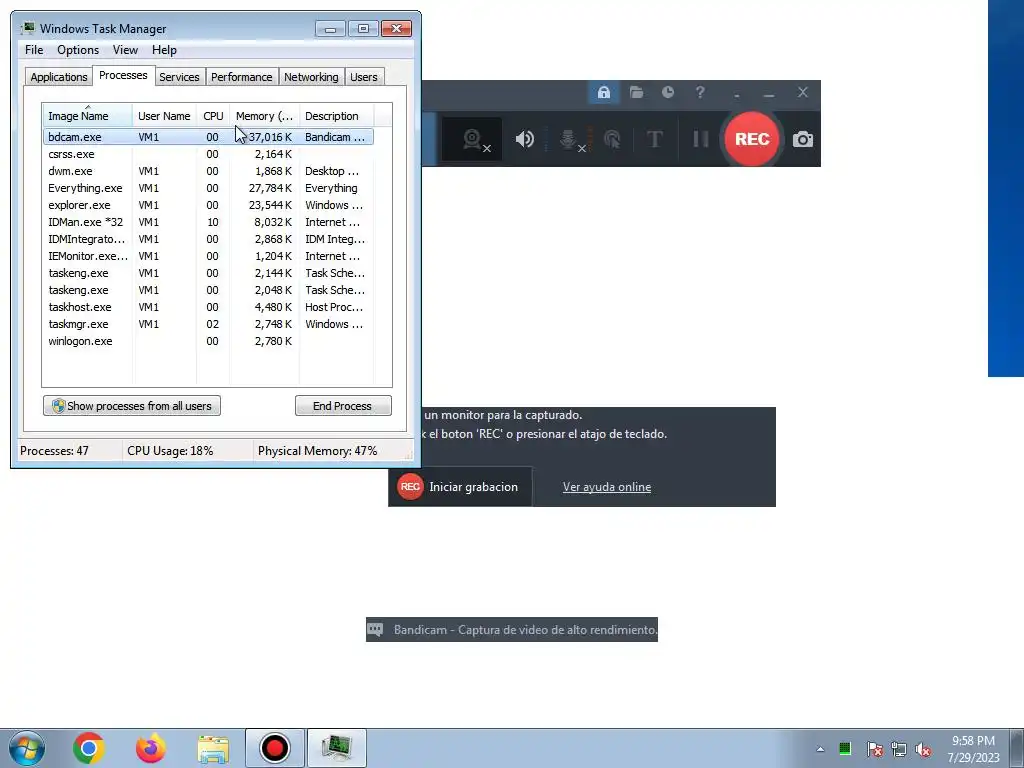Click the lock icon in Bandicam title bar

pyautogui.click(x=603, y=93)
